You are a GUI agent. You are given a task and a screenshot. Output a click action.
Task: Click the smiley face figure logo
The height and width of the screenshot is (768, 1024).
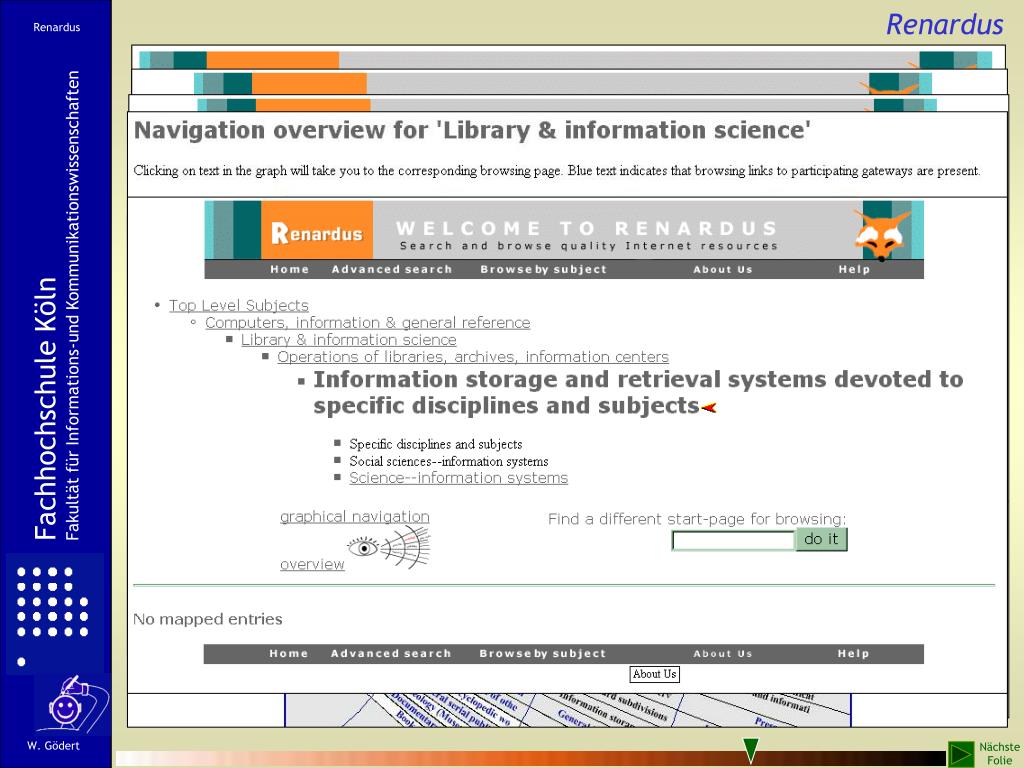[72, 703]
